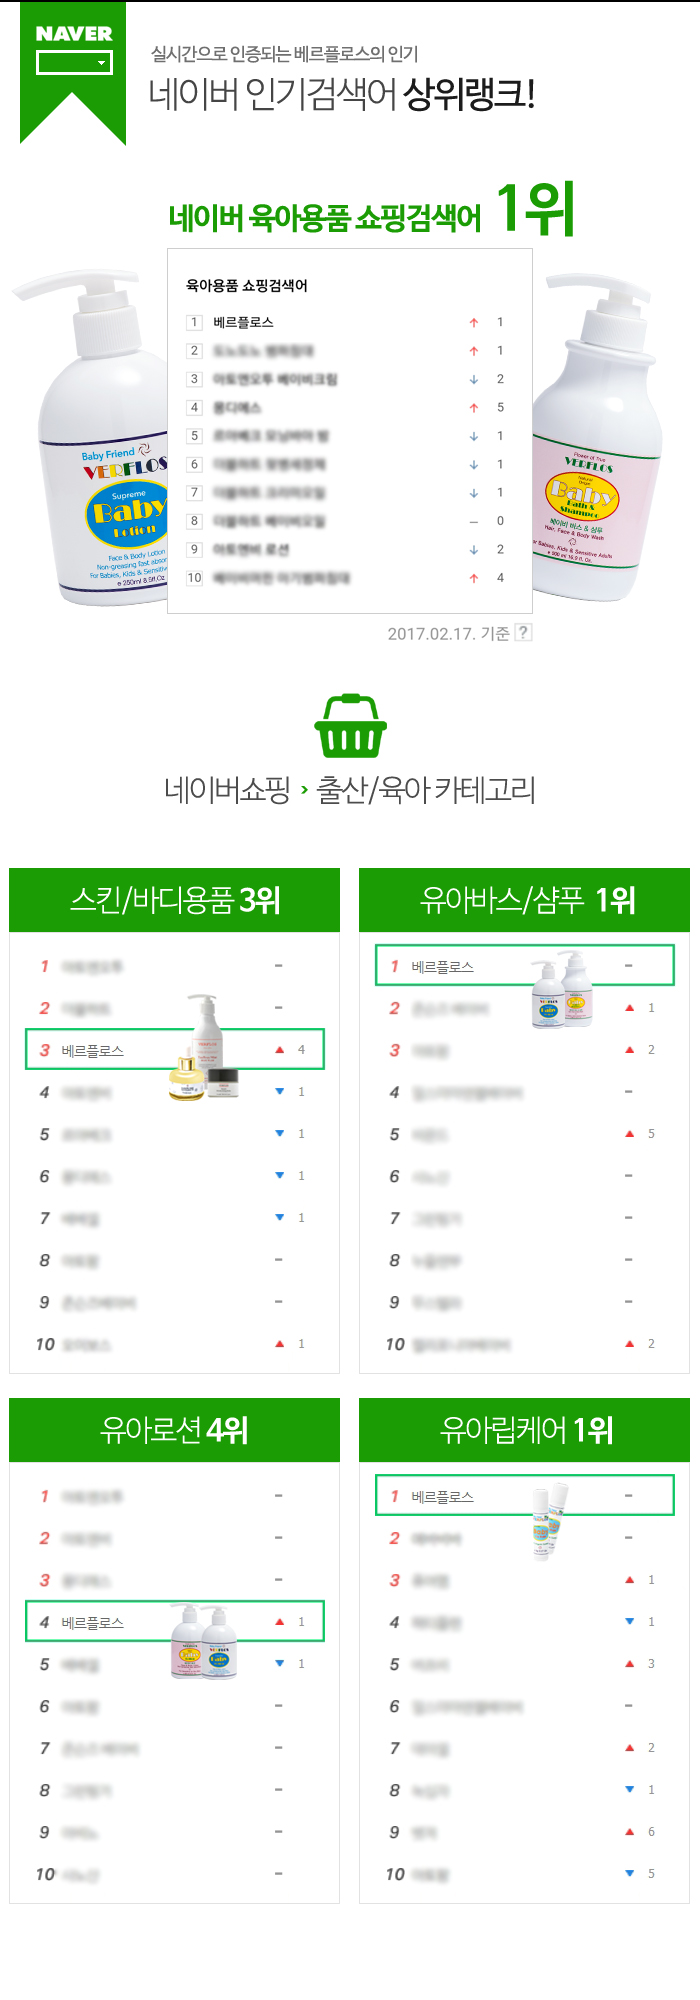Open the 유아립케어 1위 header

525,1430
